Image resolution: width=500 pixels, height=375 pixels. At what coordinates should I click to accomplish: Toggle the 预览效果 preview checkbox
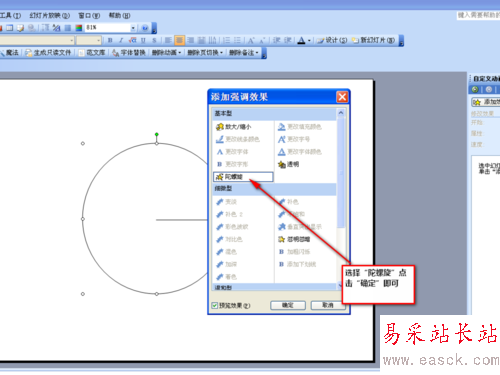point(215,305)
